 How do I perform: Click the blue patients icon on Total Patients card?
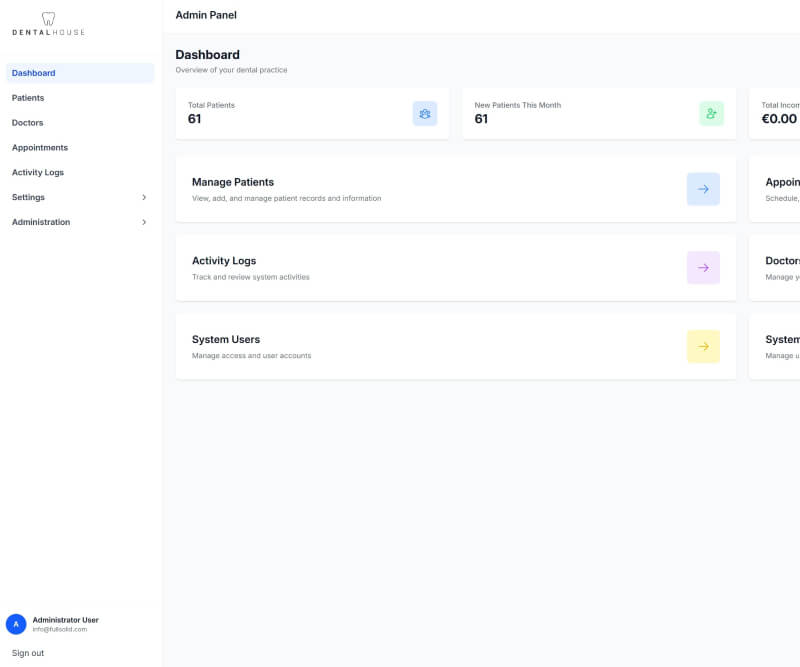tap(424, 113)
